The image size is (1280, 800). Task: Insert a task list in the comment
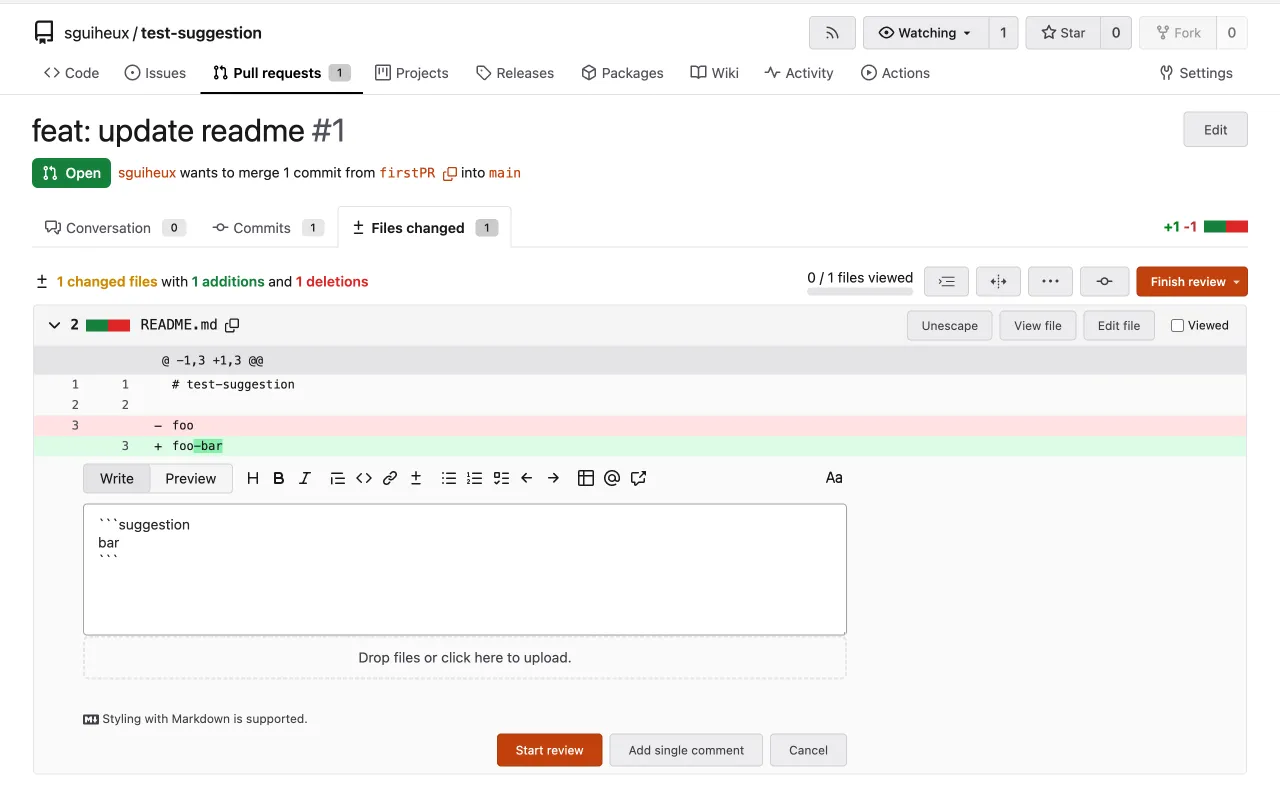pyautogui.click(x=501, y=478)
